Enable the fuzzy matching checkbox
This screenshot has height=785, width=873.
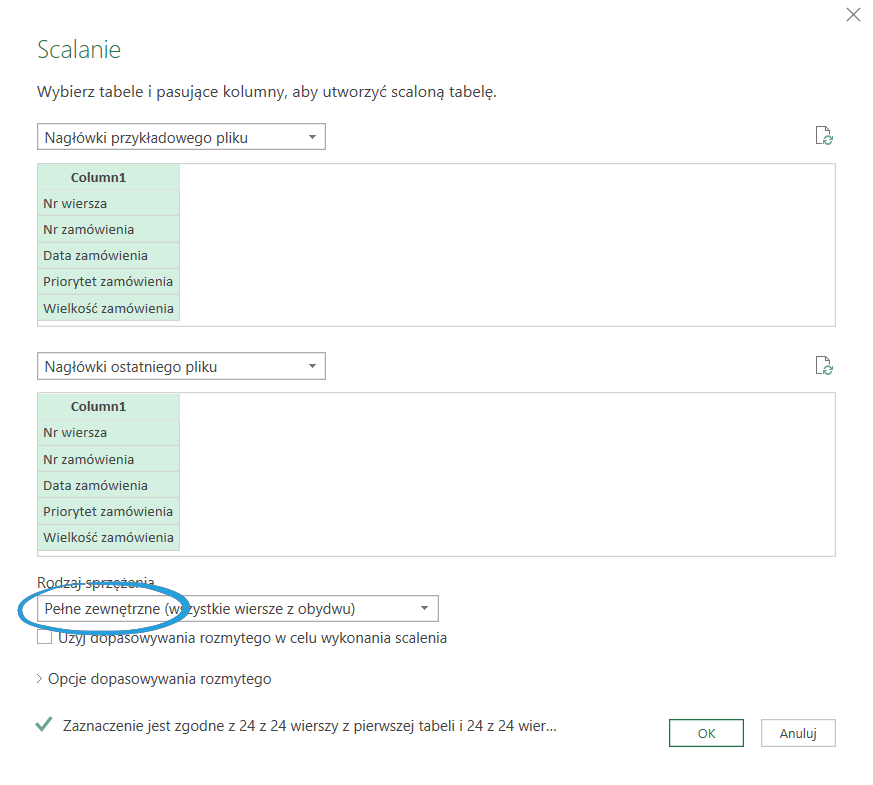(x=45, y=637)
